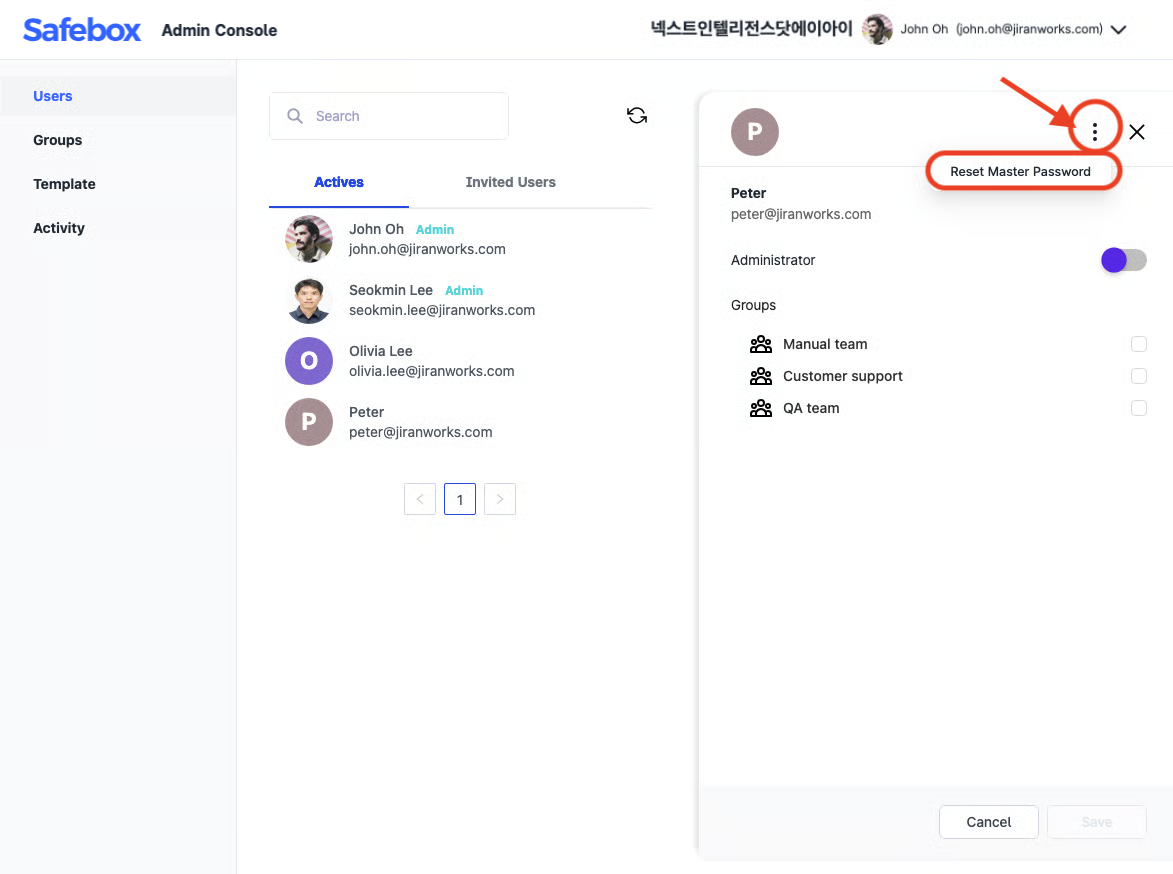Toggle the Administrator switch for Peter
The image size is (1173, 874).
1123,260
